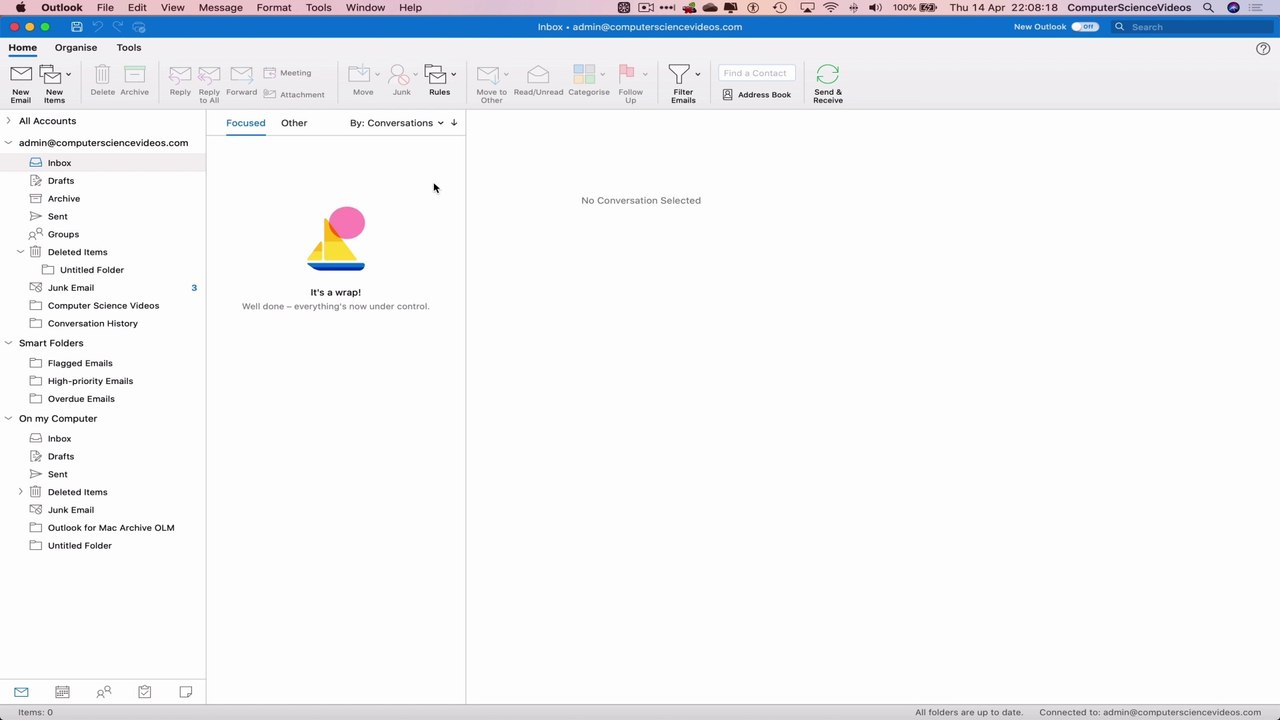Click the Meeting button in ribbon
This screenshot has height=720, width=1280.
tap(288, 73)
